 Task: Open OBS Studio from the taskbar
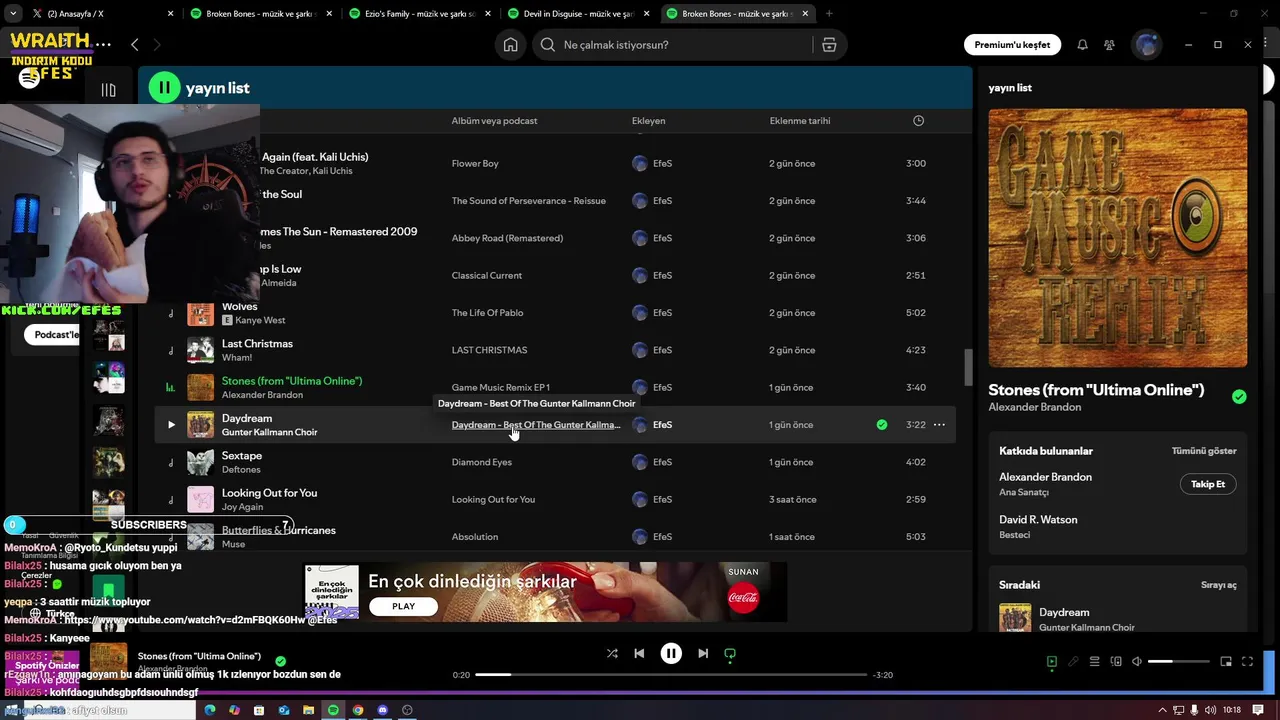407,710
